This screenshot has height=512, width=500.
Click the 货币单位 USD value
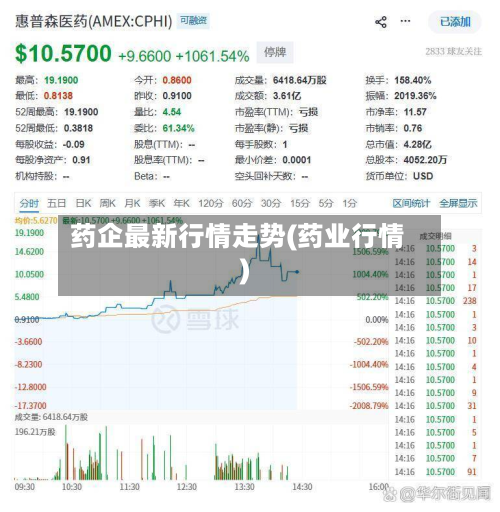[423, 176]
